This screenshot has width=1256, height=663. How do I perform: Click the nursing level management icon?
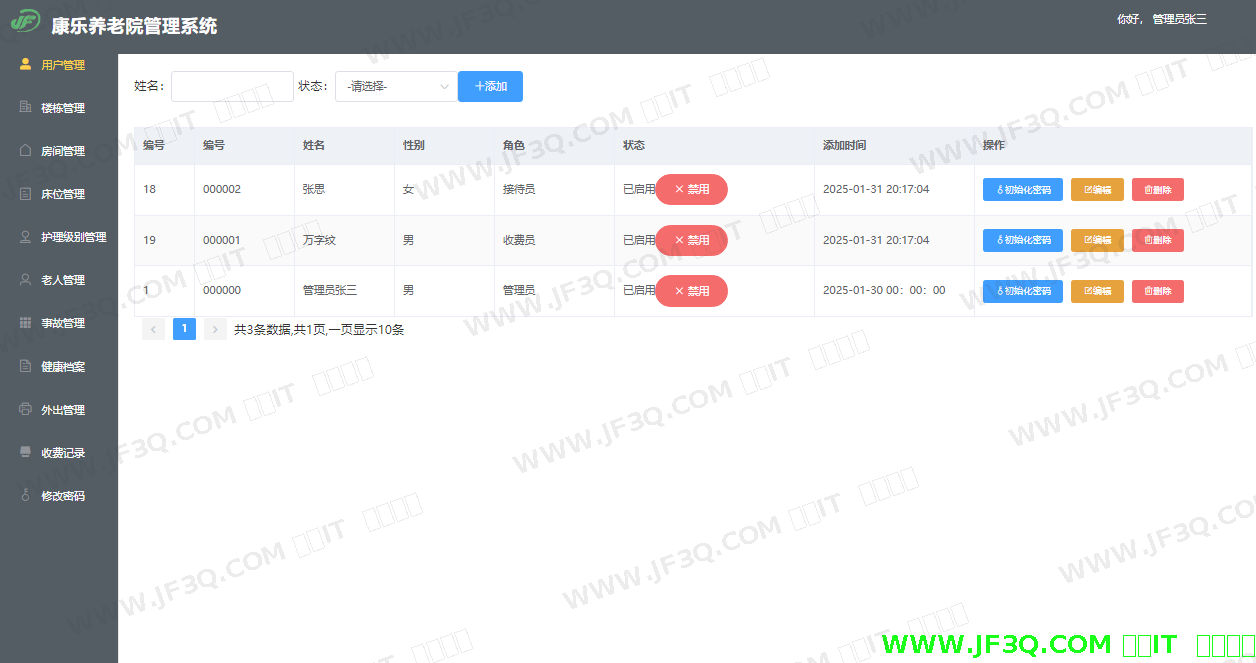pyautogui.click(x=26, y=237)
